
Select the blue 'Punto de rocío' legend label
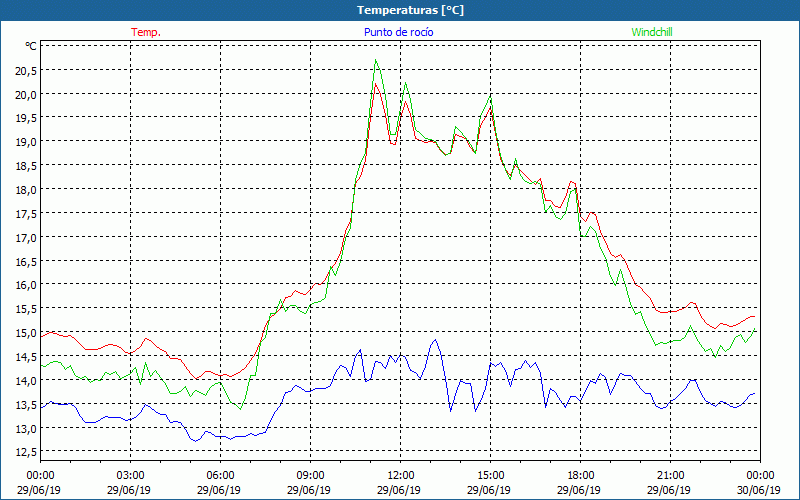pyautogui.click(x=398, y=32)
